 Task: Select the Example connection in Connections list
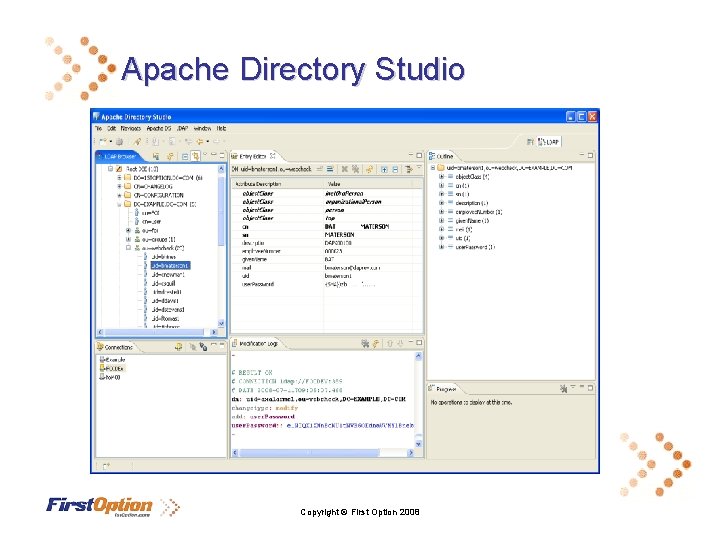click(112, 360)
